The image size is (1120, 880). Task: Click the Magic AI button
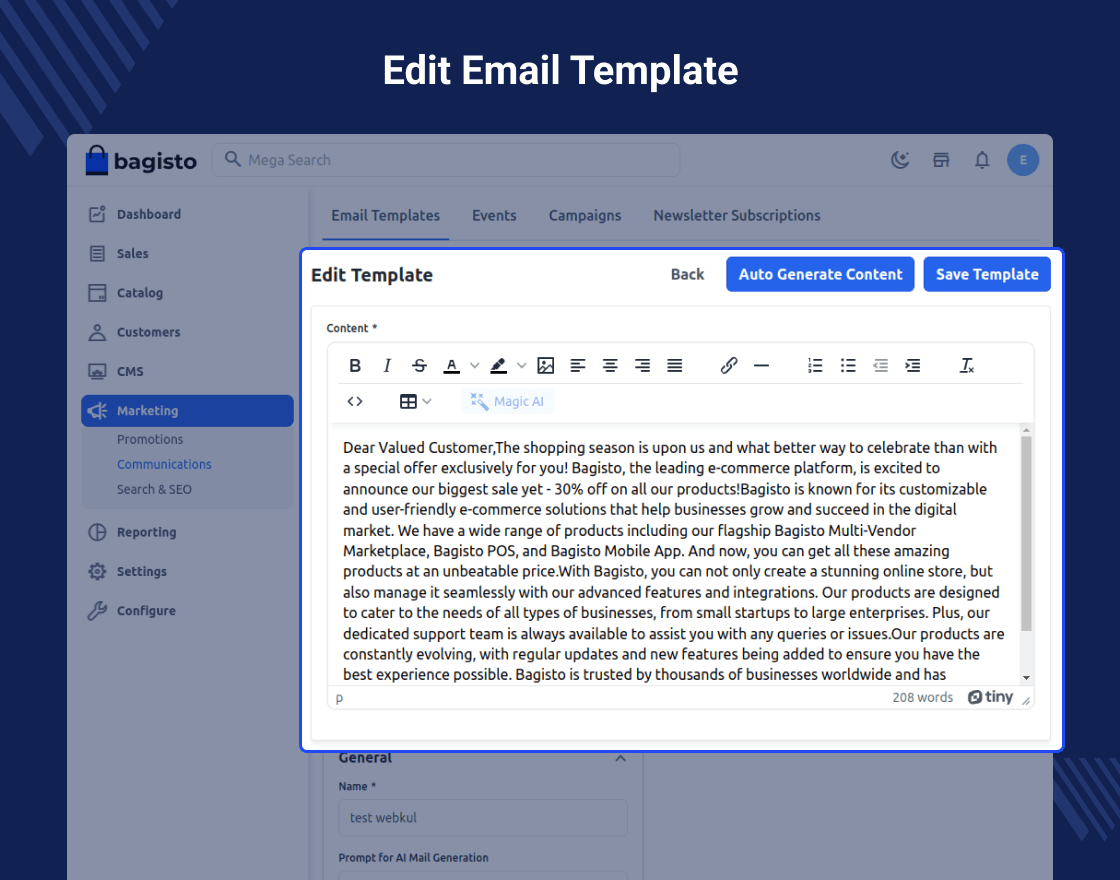(508, 401)
